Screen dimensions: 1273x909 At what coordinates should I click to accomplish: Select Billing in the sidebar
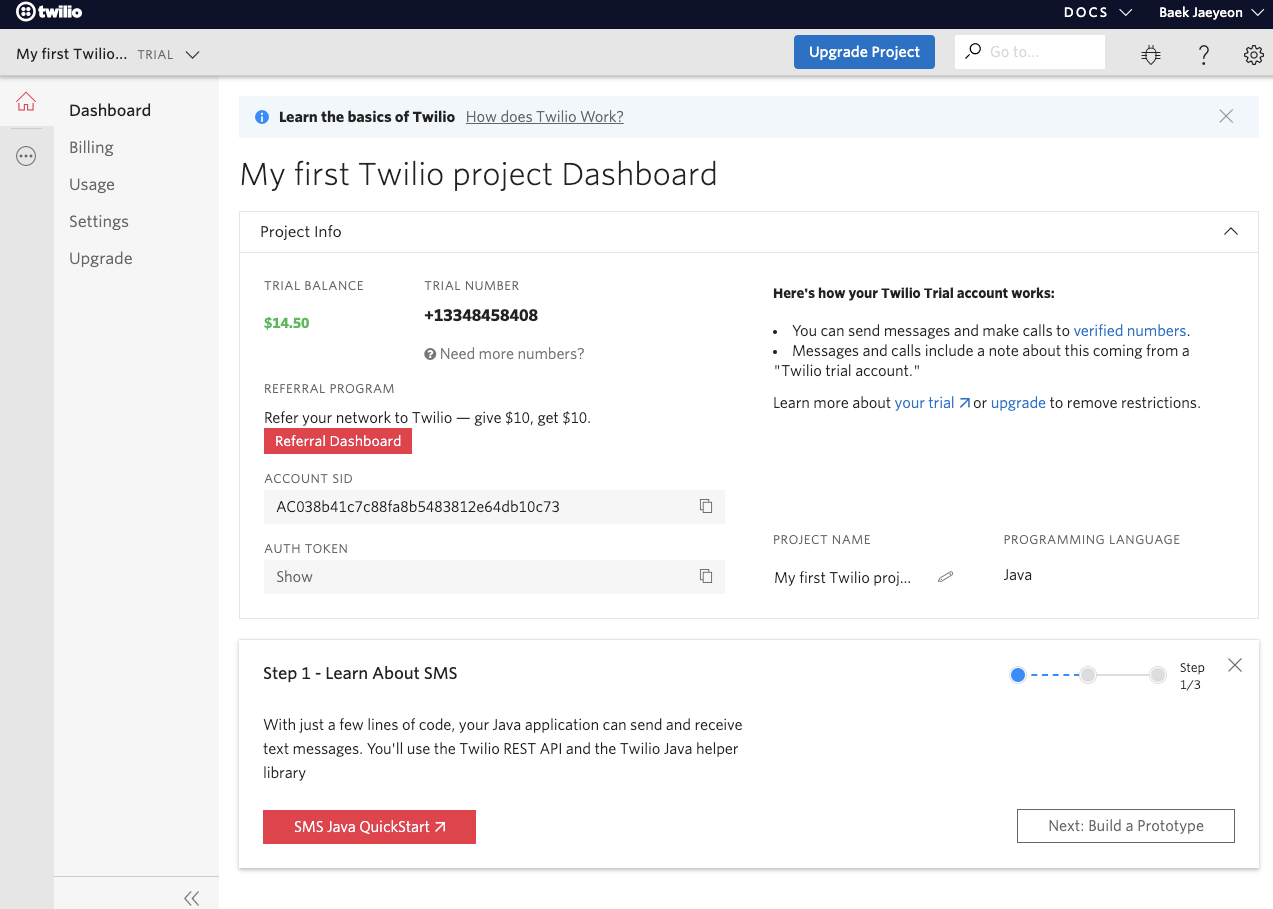pos(91,147)
